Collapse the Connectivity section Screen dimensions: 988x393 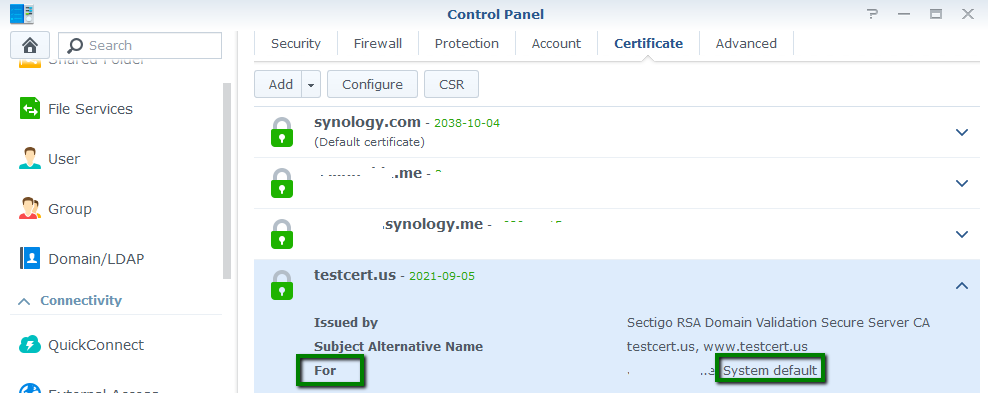coord(25,301)
